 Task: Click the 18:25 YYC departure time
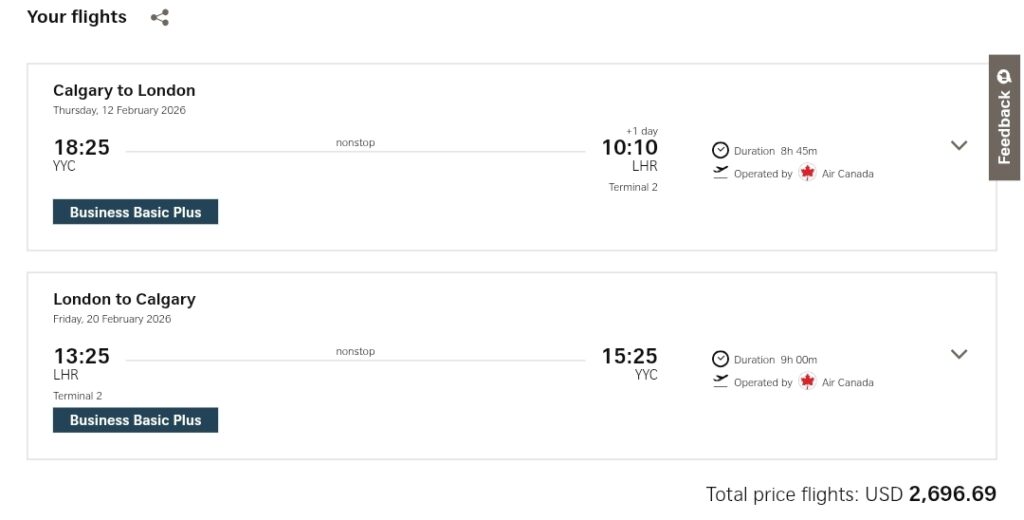(81, 148)
